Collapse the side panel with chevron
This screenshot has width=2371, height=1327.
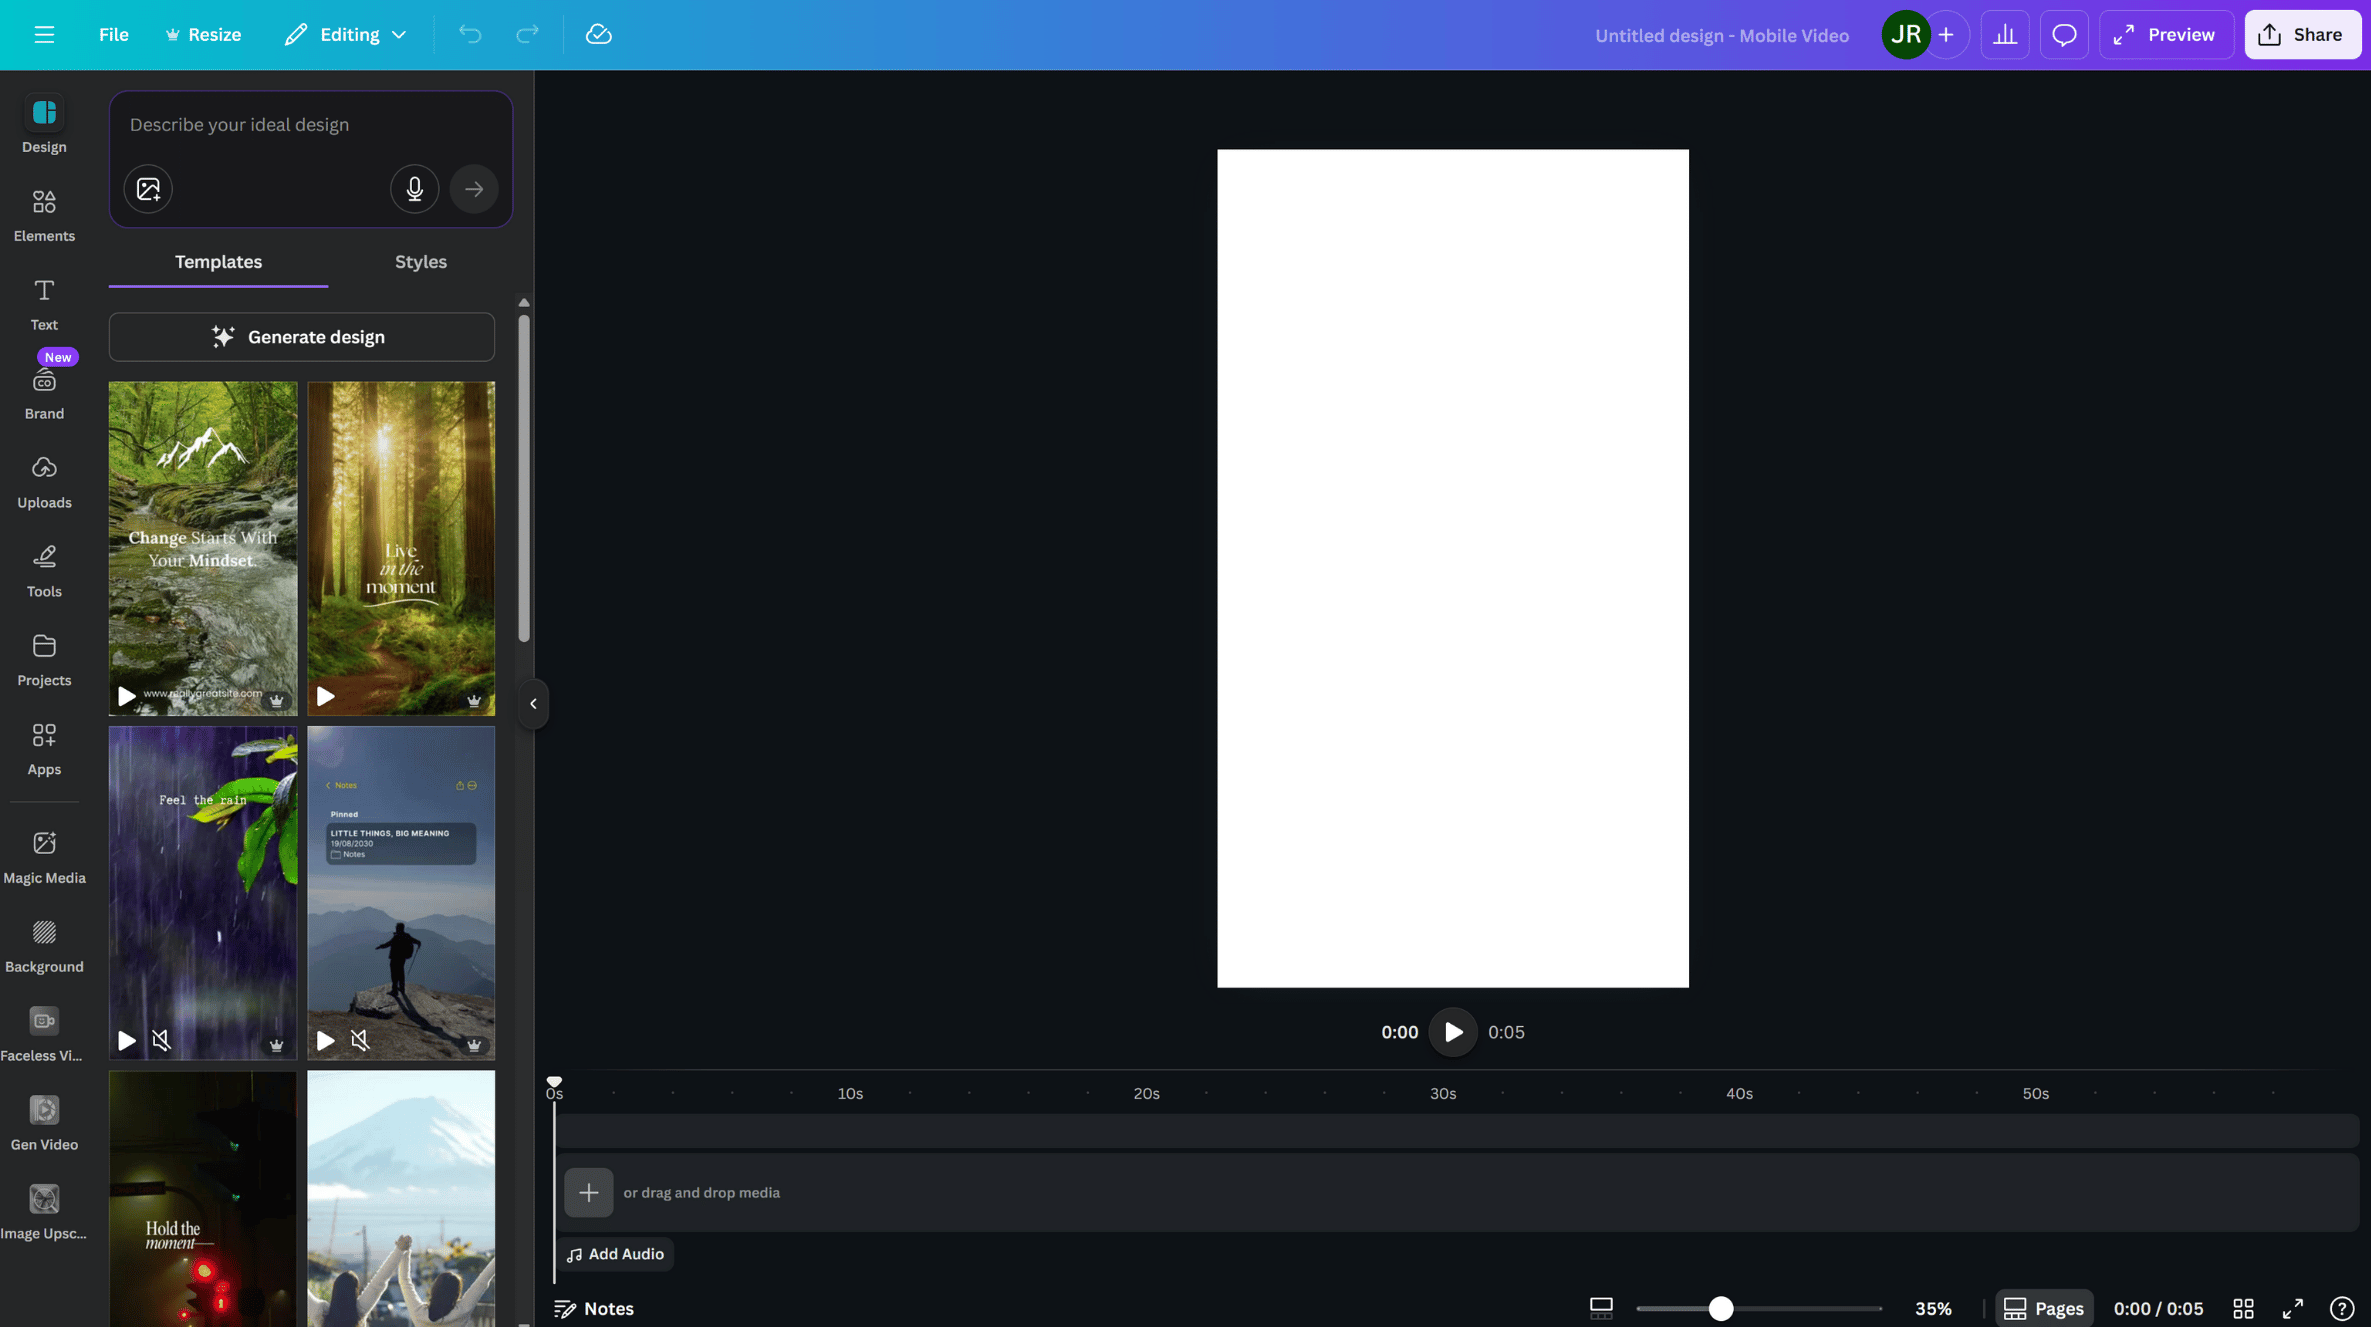pos(533,704)
